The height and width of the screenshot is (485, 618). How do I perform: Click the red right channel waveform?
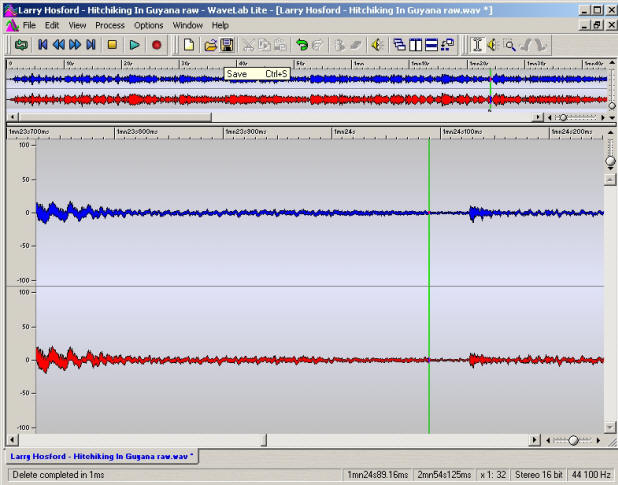(319, 360)
